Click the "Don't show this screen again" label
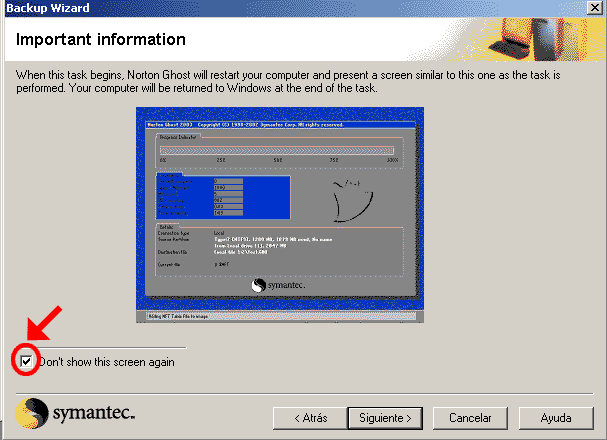607x440 pixels. 106,362
